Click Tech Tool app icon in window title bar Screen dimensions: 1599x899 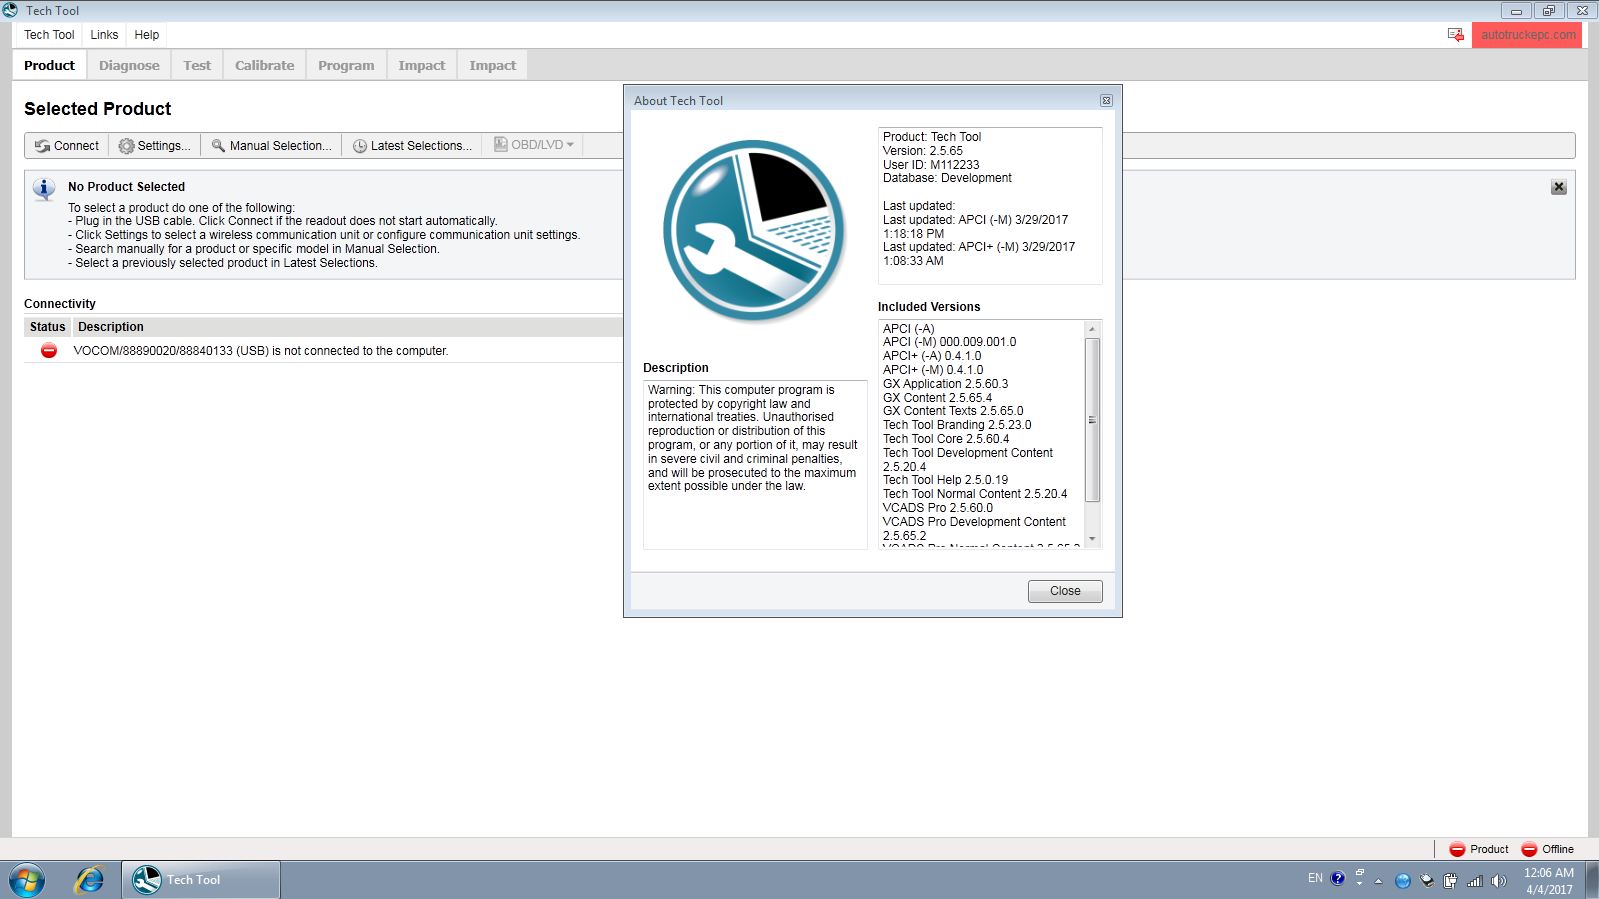pyautogui.click(x=10, y=10)
